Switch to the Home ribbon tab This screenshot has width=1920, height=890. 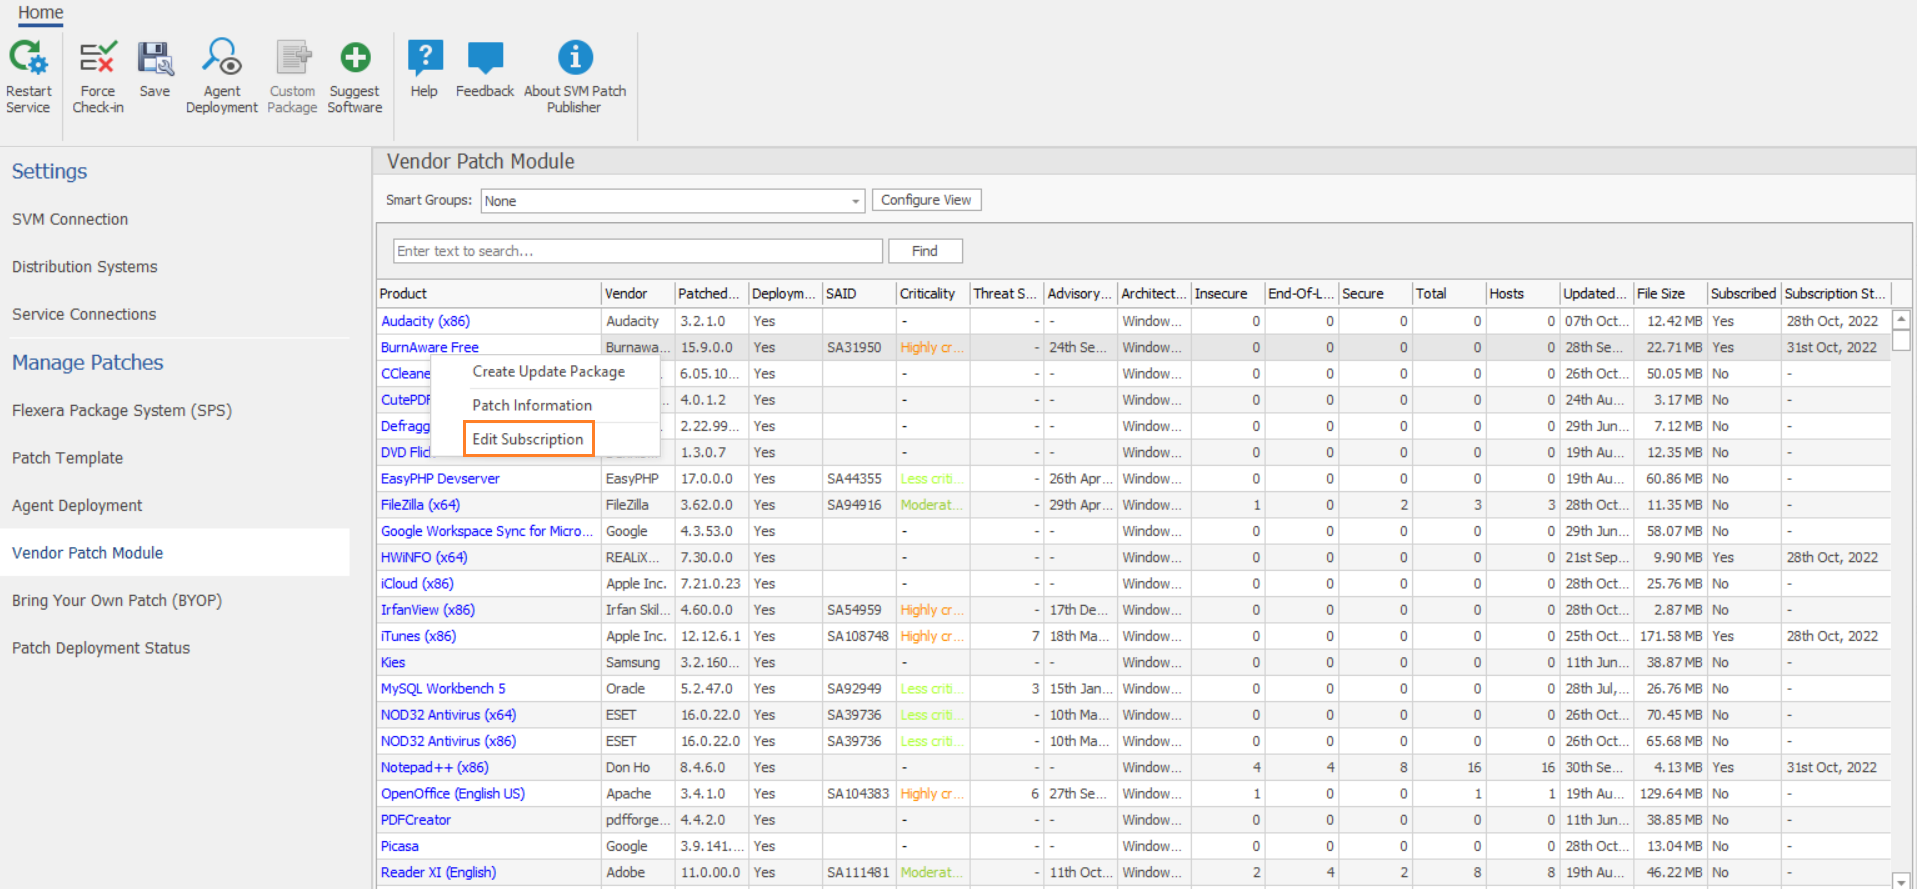point(41,12)
